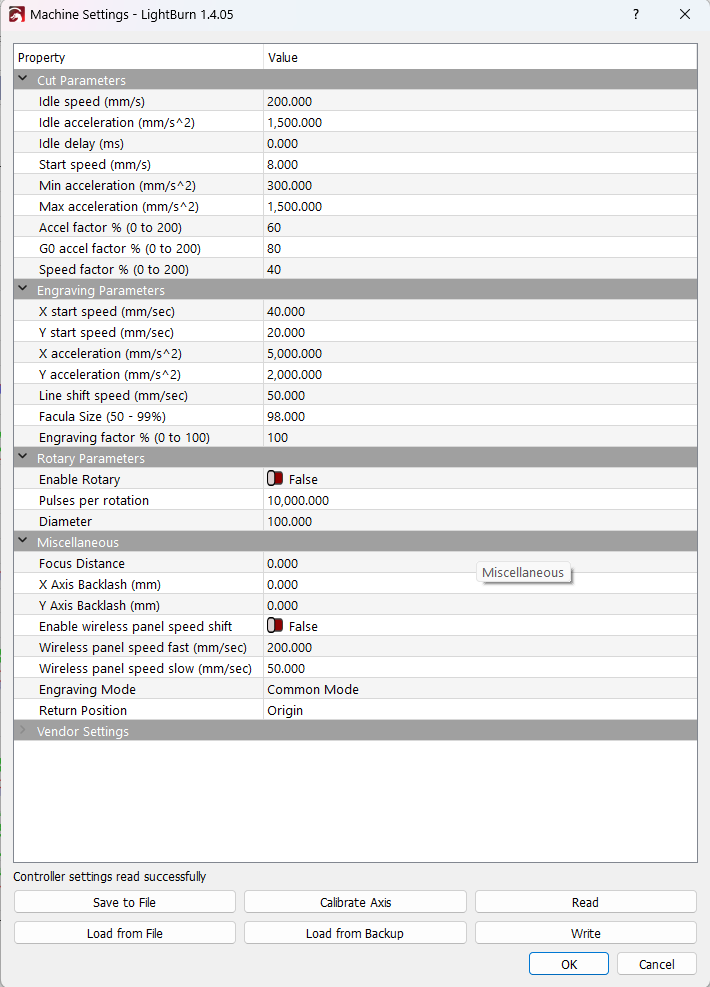Screen dimensions: 710x987
Task: Confirm with the OK button
Action: tap(569, 964)
